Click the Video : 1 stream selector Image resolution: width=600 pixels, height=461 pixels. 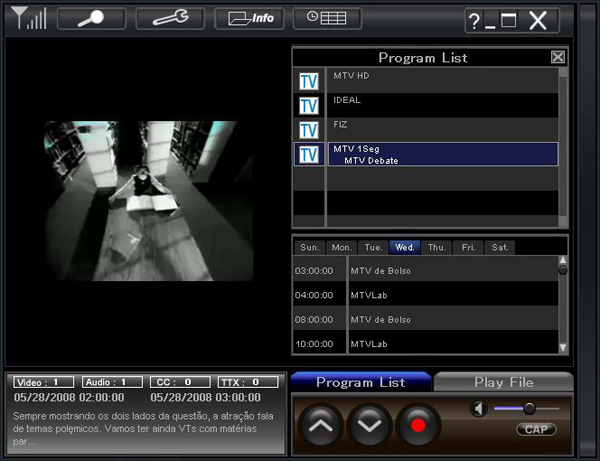tap(44, 382)
